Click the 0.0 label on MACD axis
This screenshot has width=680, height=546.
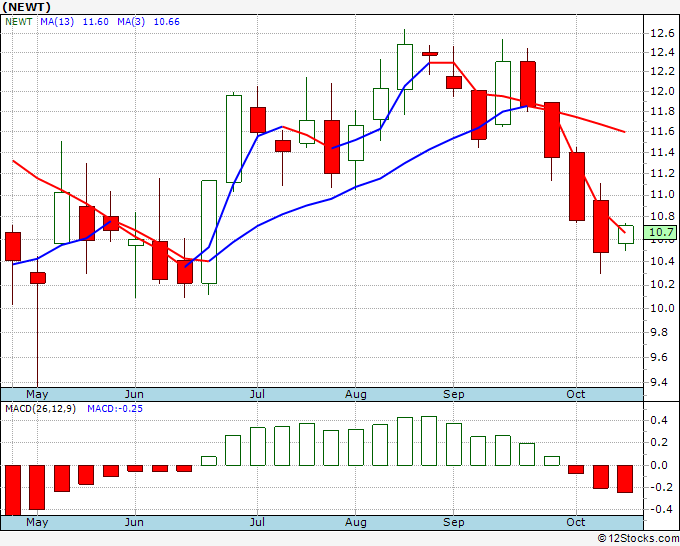tap(659, 465)
